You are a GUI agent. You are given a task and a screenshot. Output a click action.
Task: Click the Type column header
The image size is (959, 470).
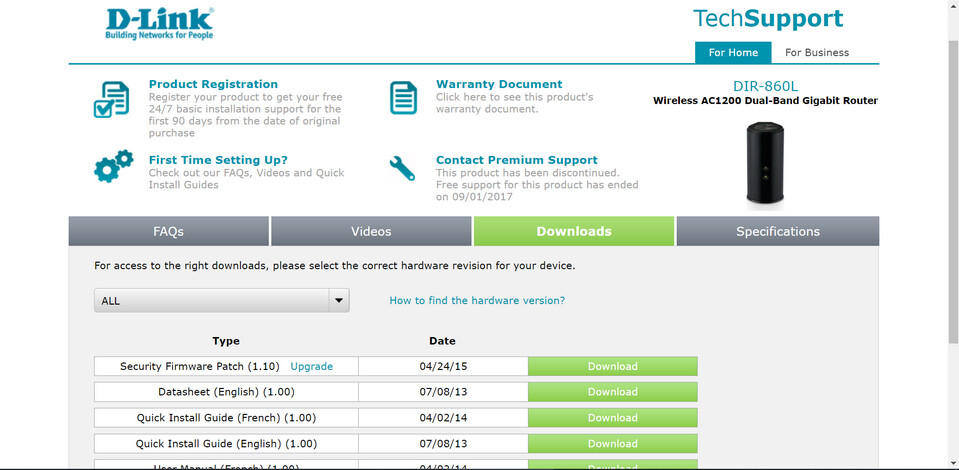[x=226, y=341]
